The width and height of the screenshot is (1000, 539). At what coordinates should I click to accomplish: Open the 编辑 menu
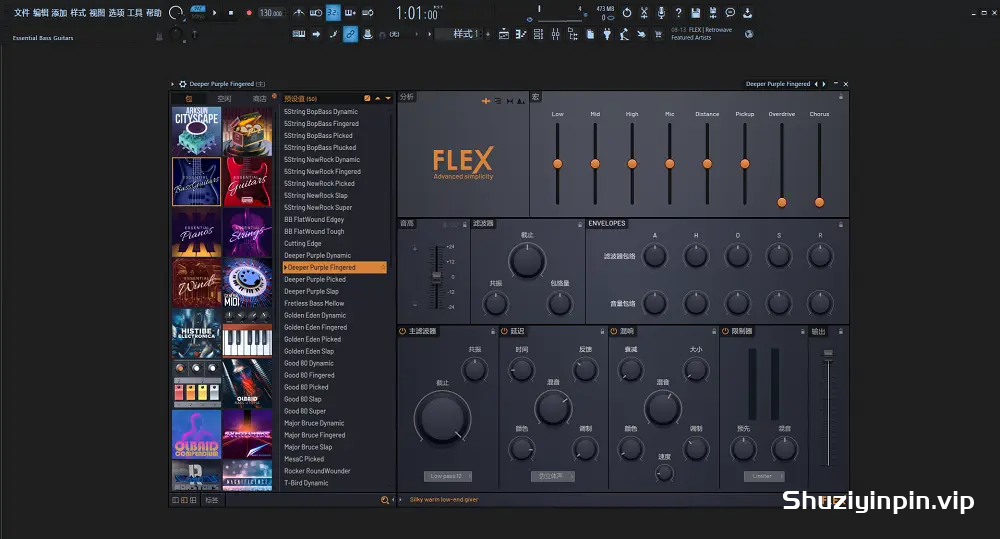point(40,13)
